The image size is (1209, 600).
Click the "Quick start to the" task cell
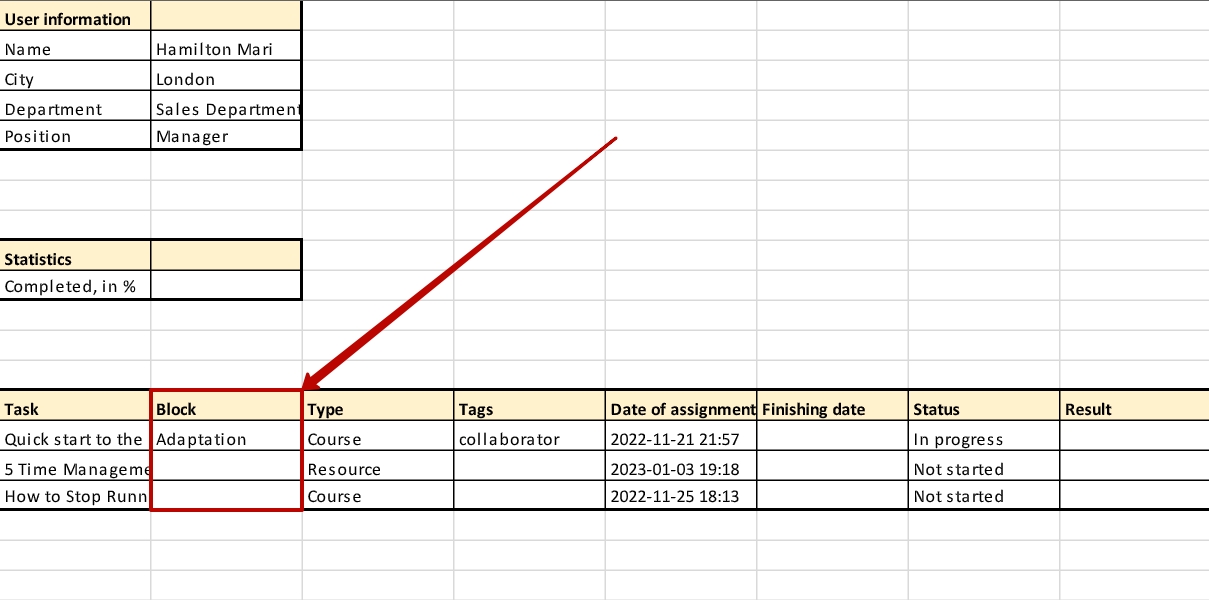(x=75, y=437)
